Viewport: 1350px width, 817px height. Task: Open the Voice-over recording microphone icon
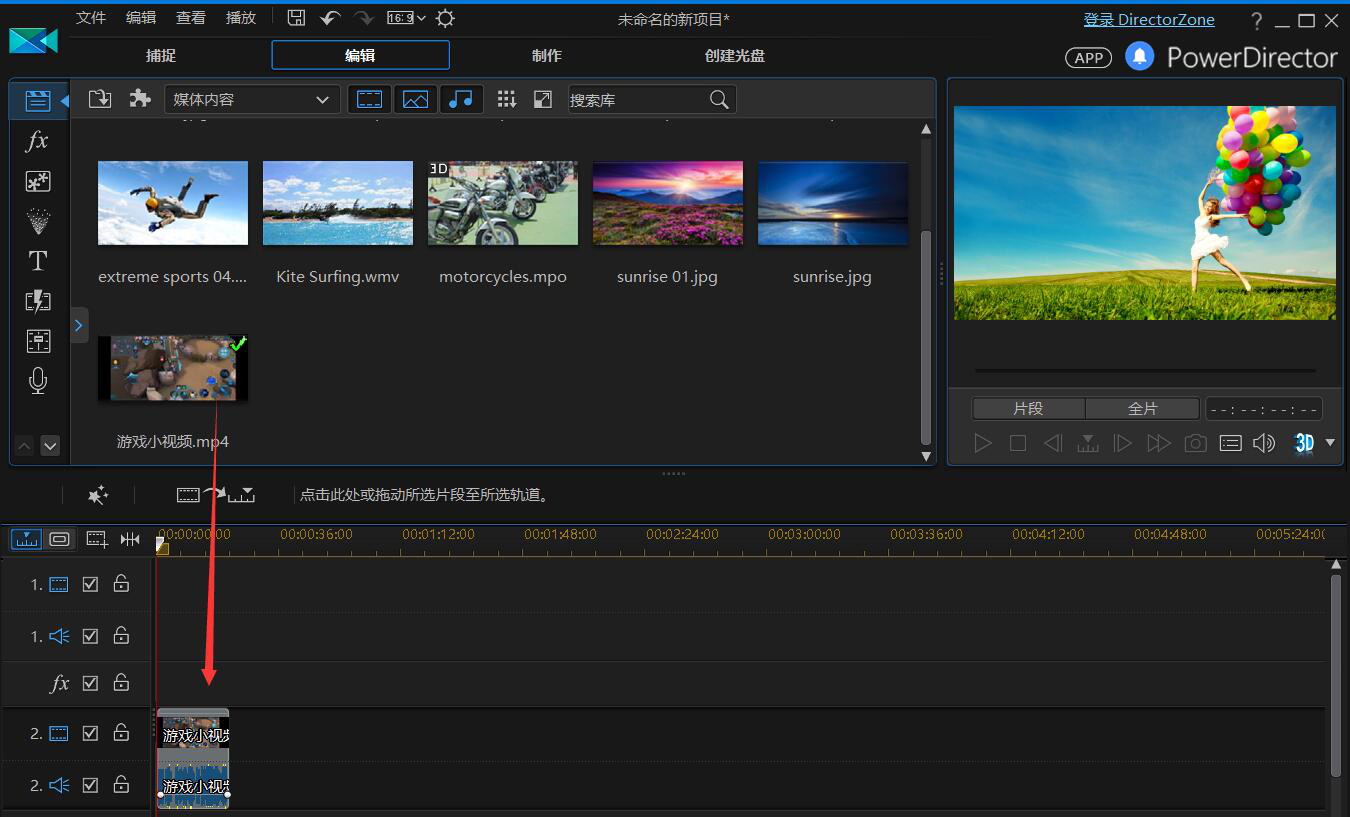click(x=37, y=380)
